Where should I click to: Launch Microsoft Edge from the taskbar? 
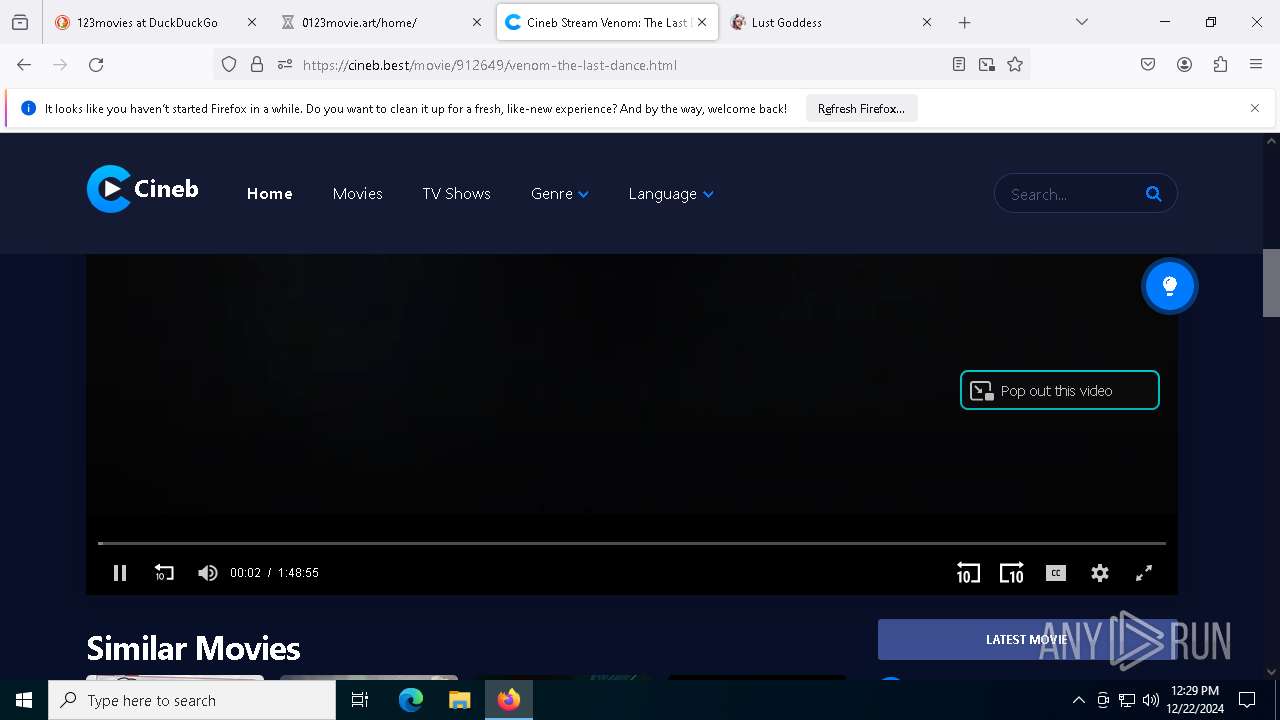[x=411, y=700]
